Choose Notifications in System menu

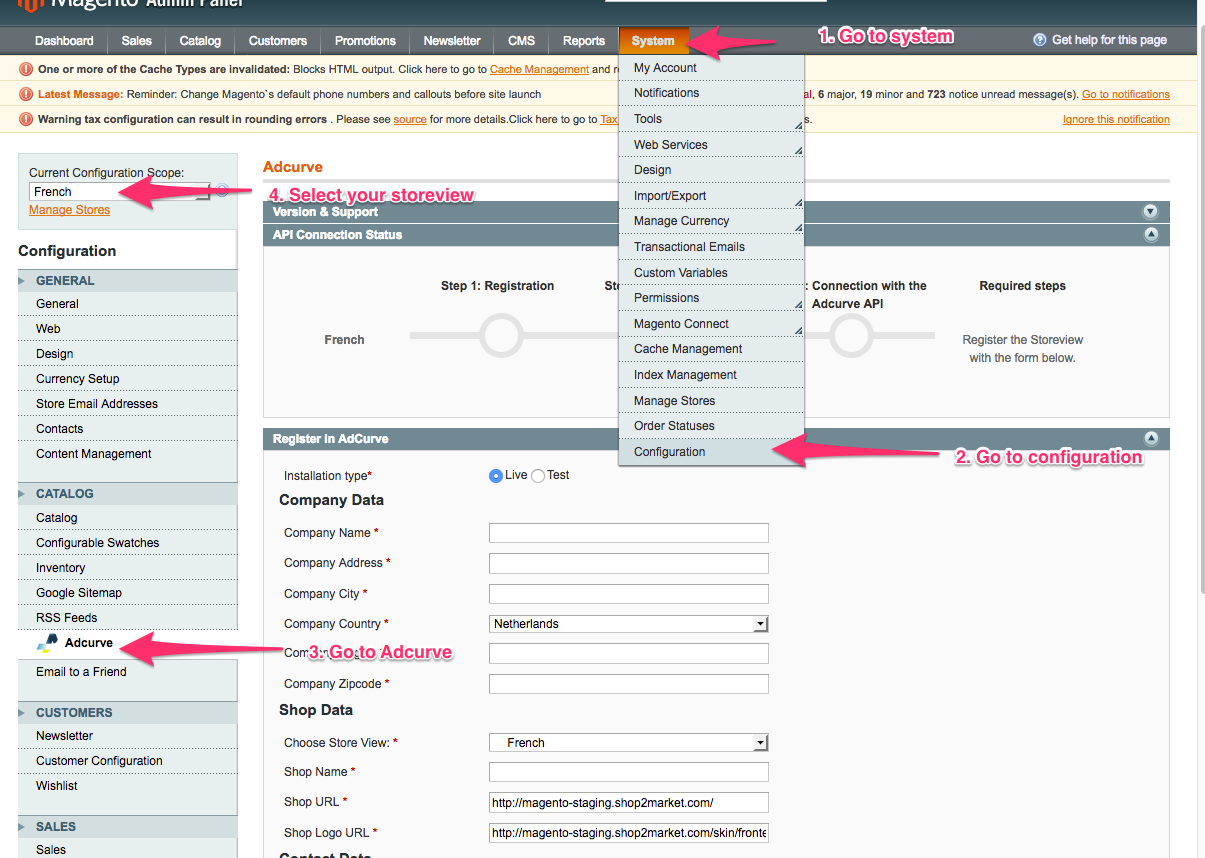click(711, 93)
